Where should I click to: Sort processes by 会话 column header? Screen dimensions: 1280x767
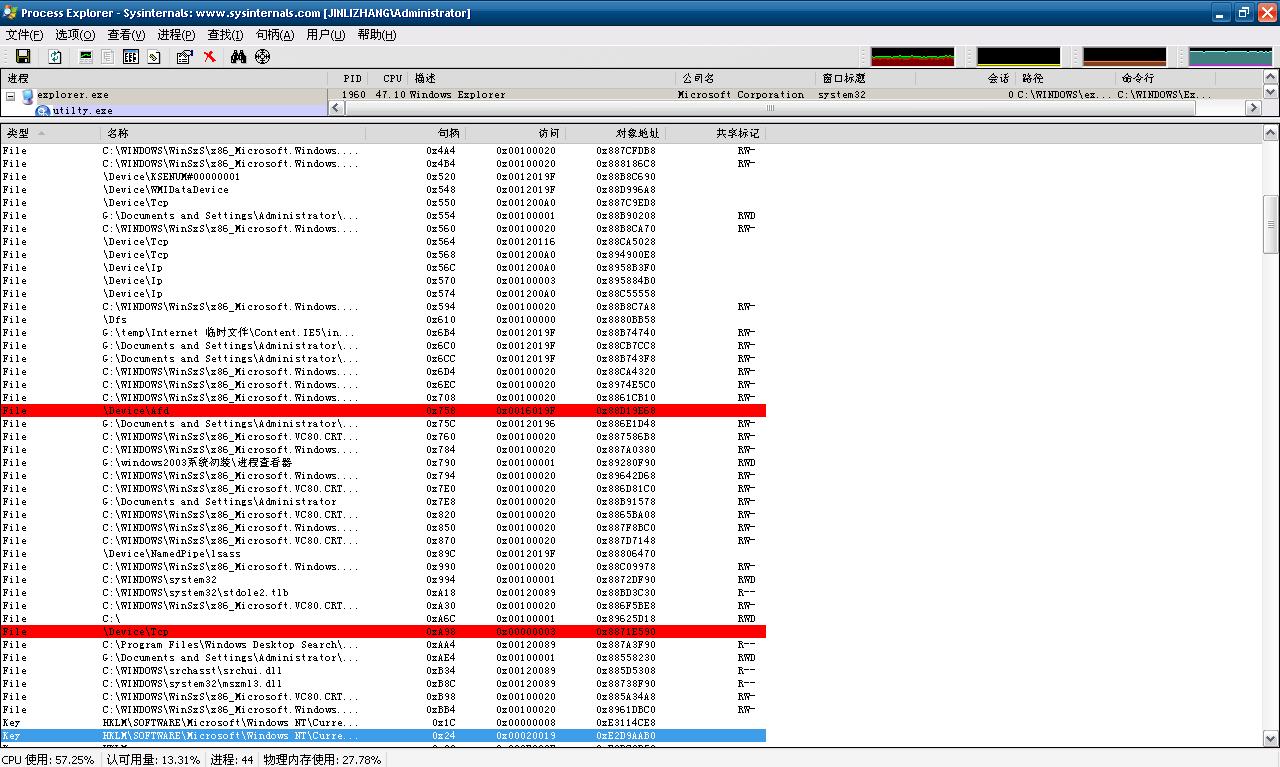coord(965,78)
